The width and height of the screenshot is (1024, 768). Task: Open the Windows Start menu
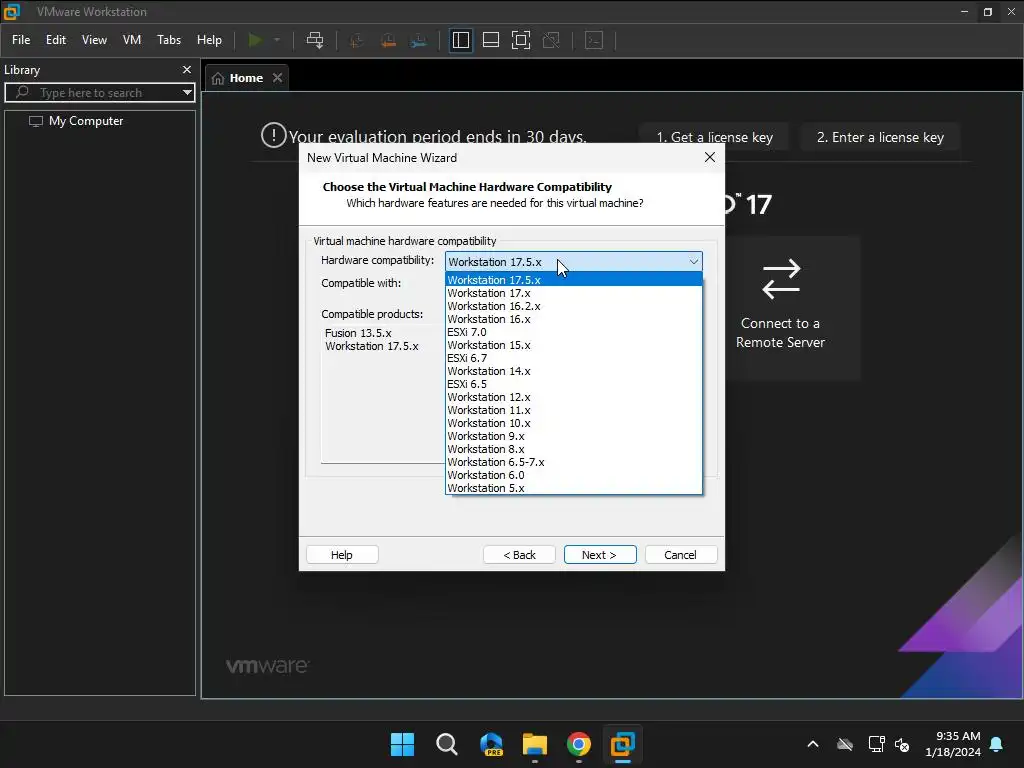click(x=402, y=744)
